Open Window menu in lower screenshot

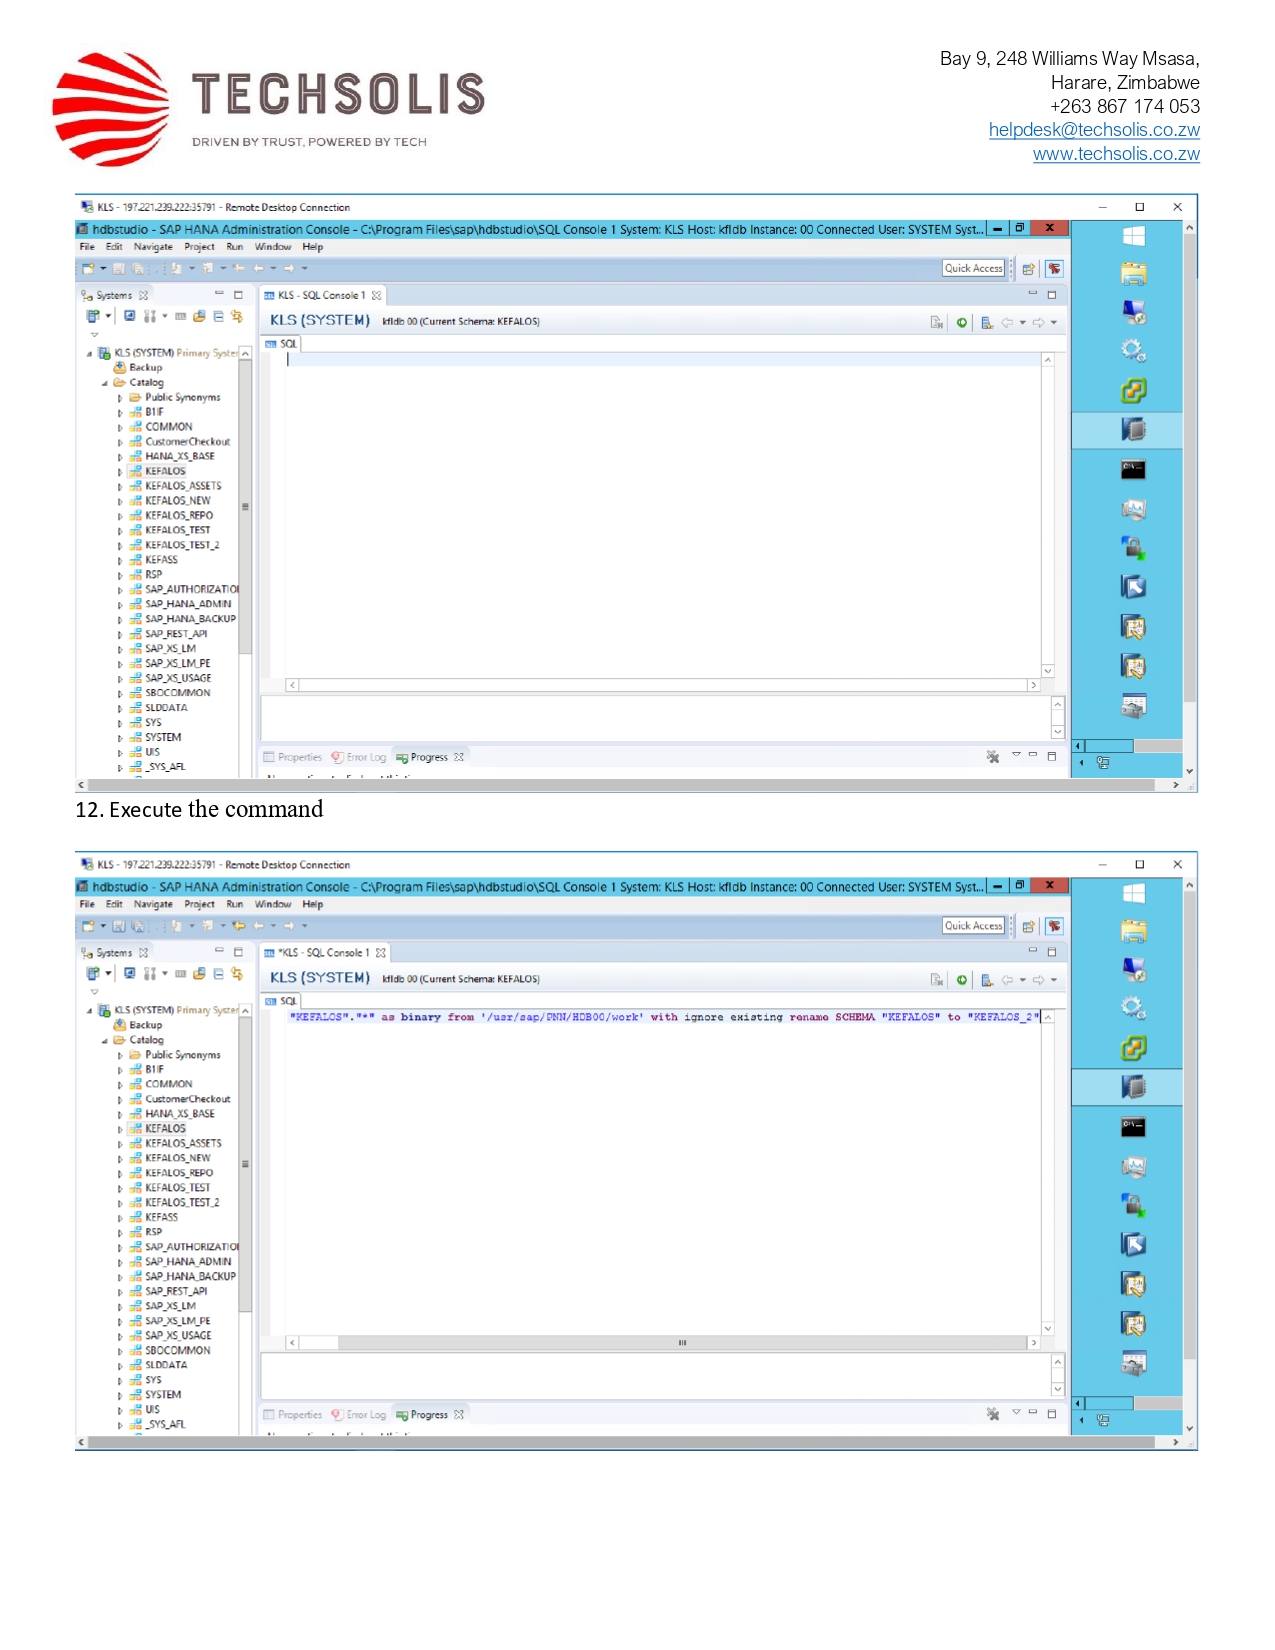tap(273, 904)
